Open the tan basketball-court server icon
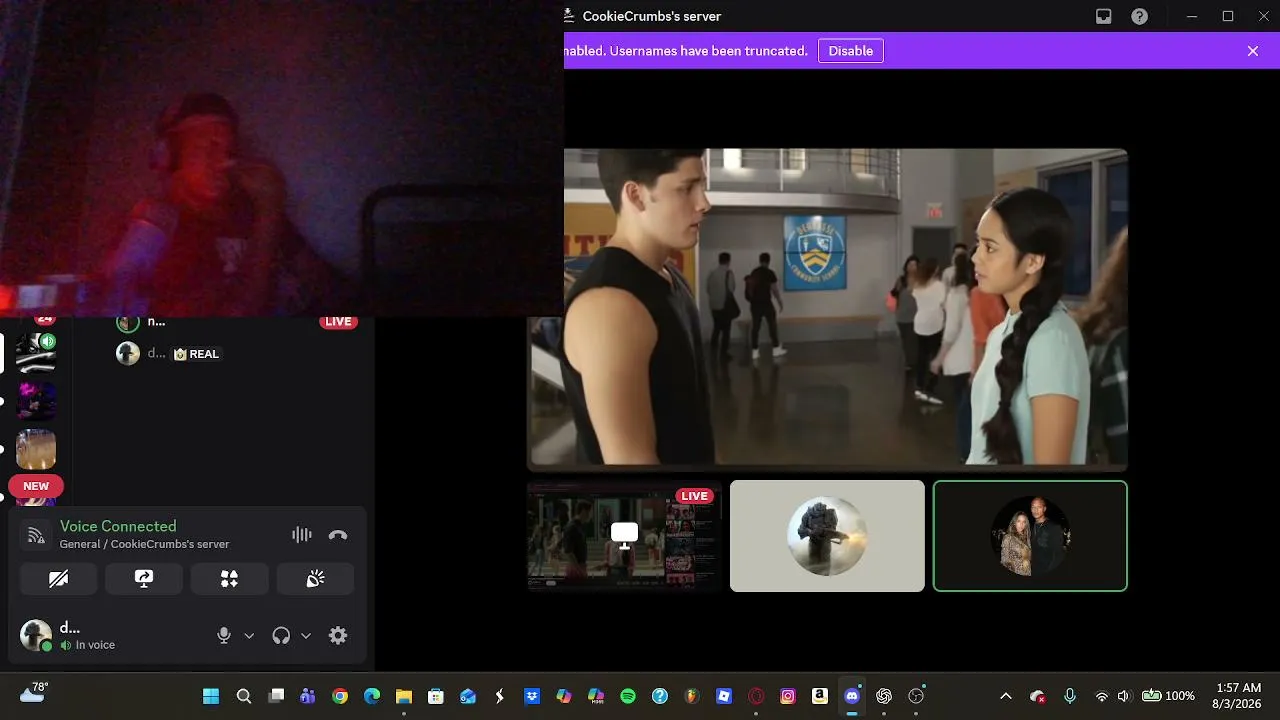The width and height of the screenshot is (1280, 720). [36, 449]
